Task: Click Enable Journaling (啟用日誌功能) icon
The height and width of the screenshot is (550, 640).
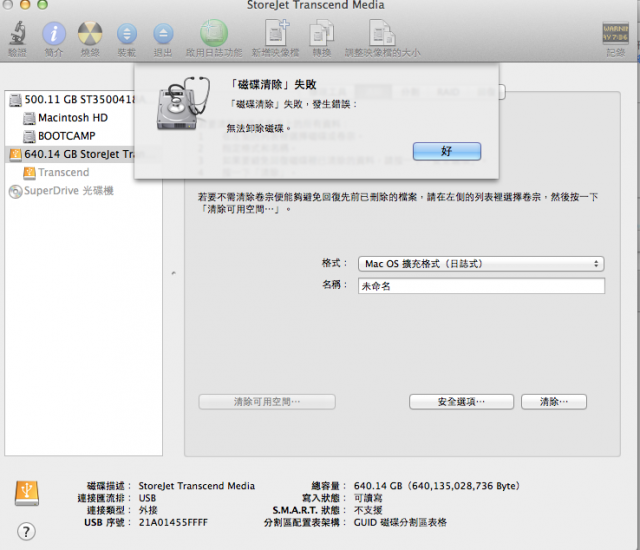Action: pos(214,33)
